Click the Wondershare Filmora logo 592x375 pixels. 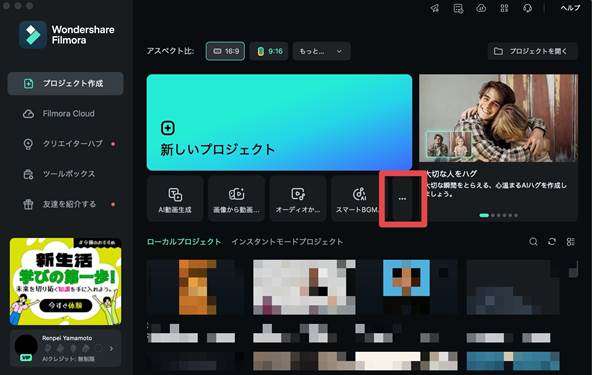pos(67,35)
